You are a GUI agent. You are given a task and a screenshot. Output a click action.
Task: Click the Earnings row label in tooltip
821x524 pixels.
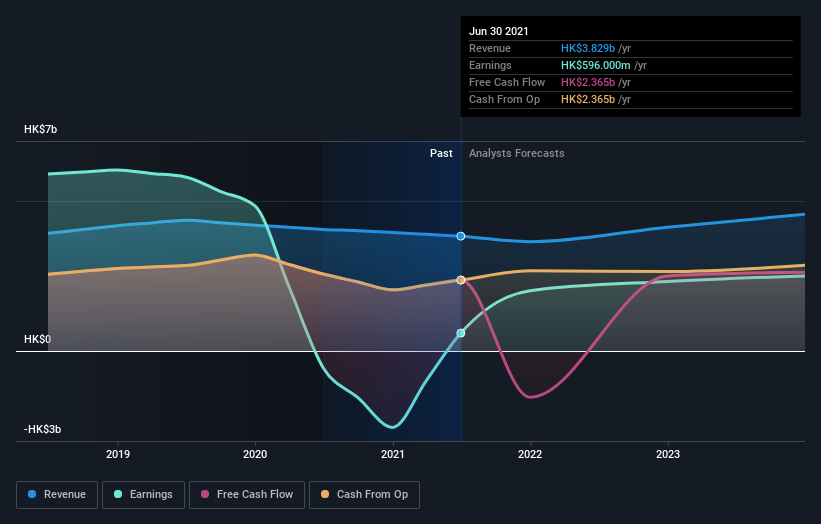click(x=490, y=65)
